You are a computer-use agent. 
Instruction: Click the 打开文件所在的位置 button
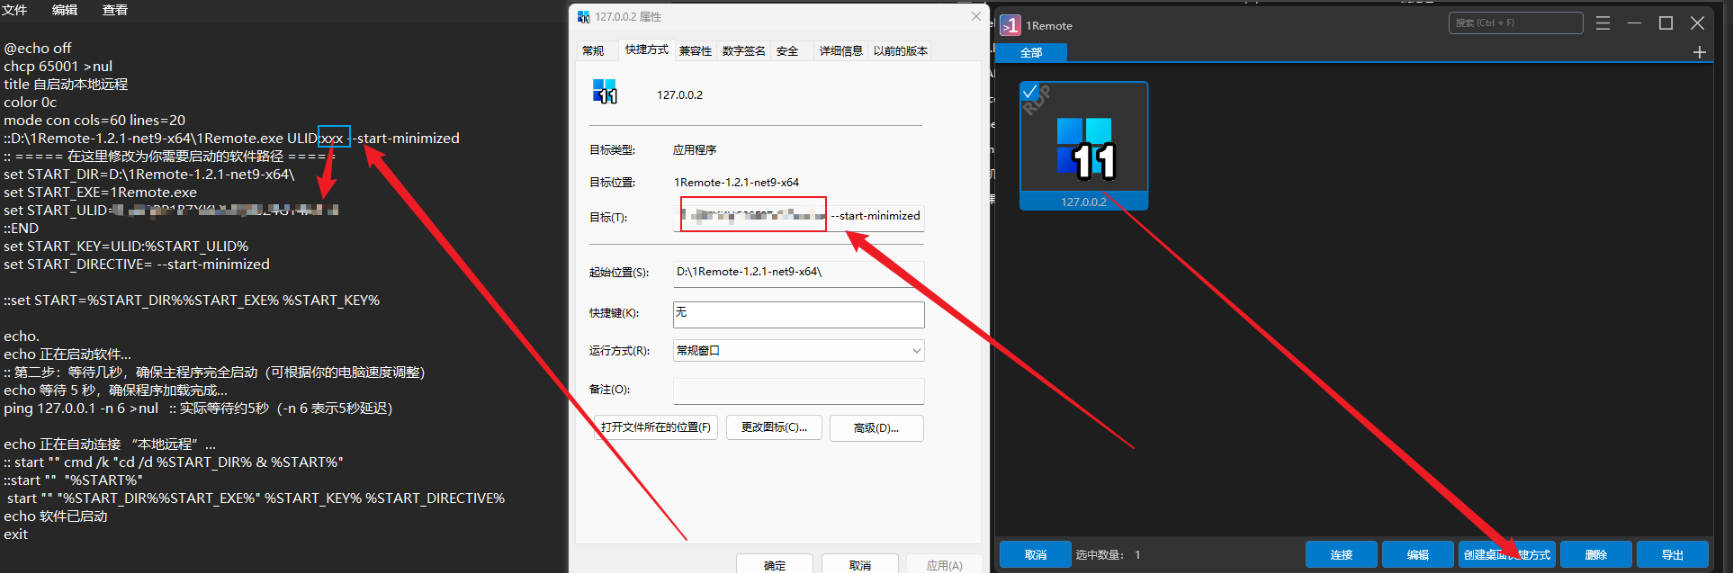click(655, 428)
